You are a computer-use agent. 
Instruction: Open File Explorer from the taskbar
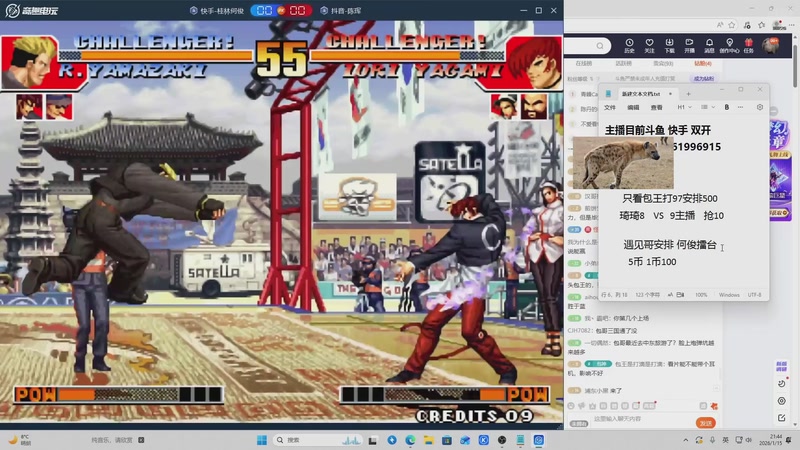pos(429,440)
